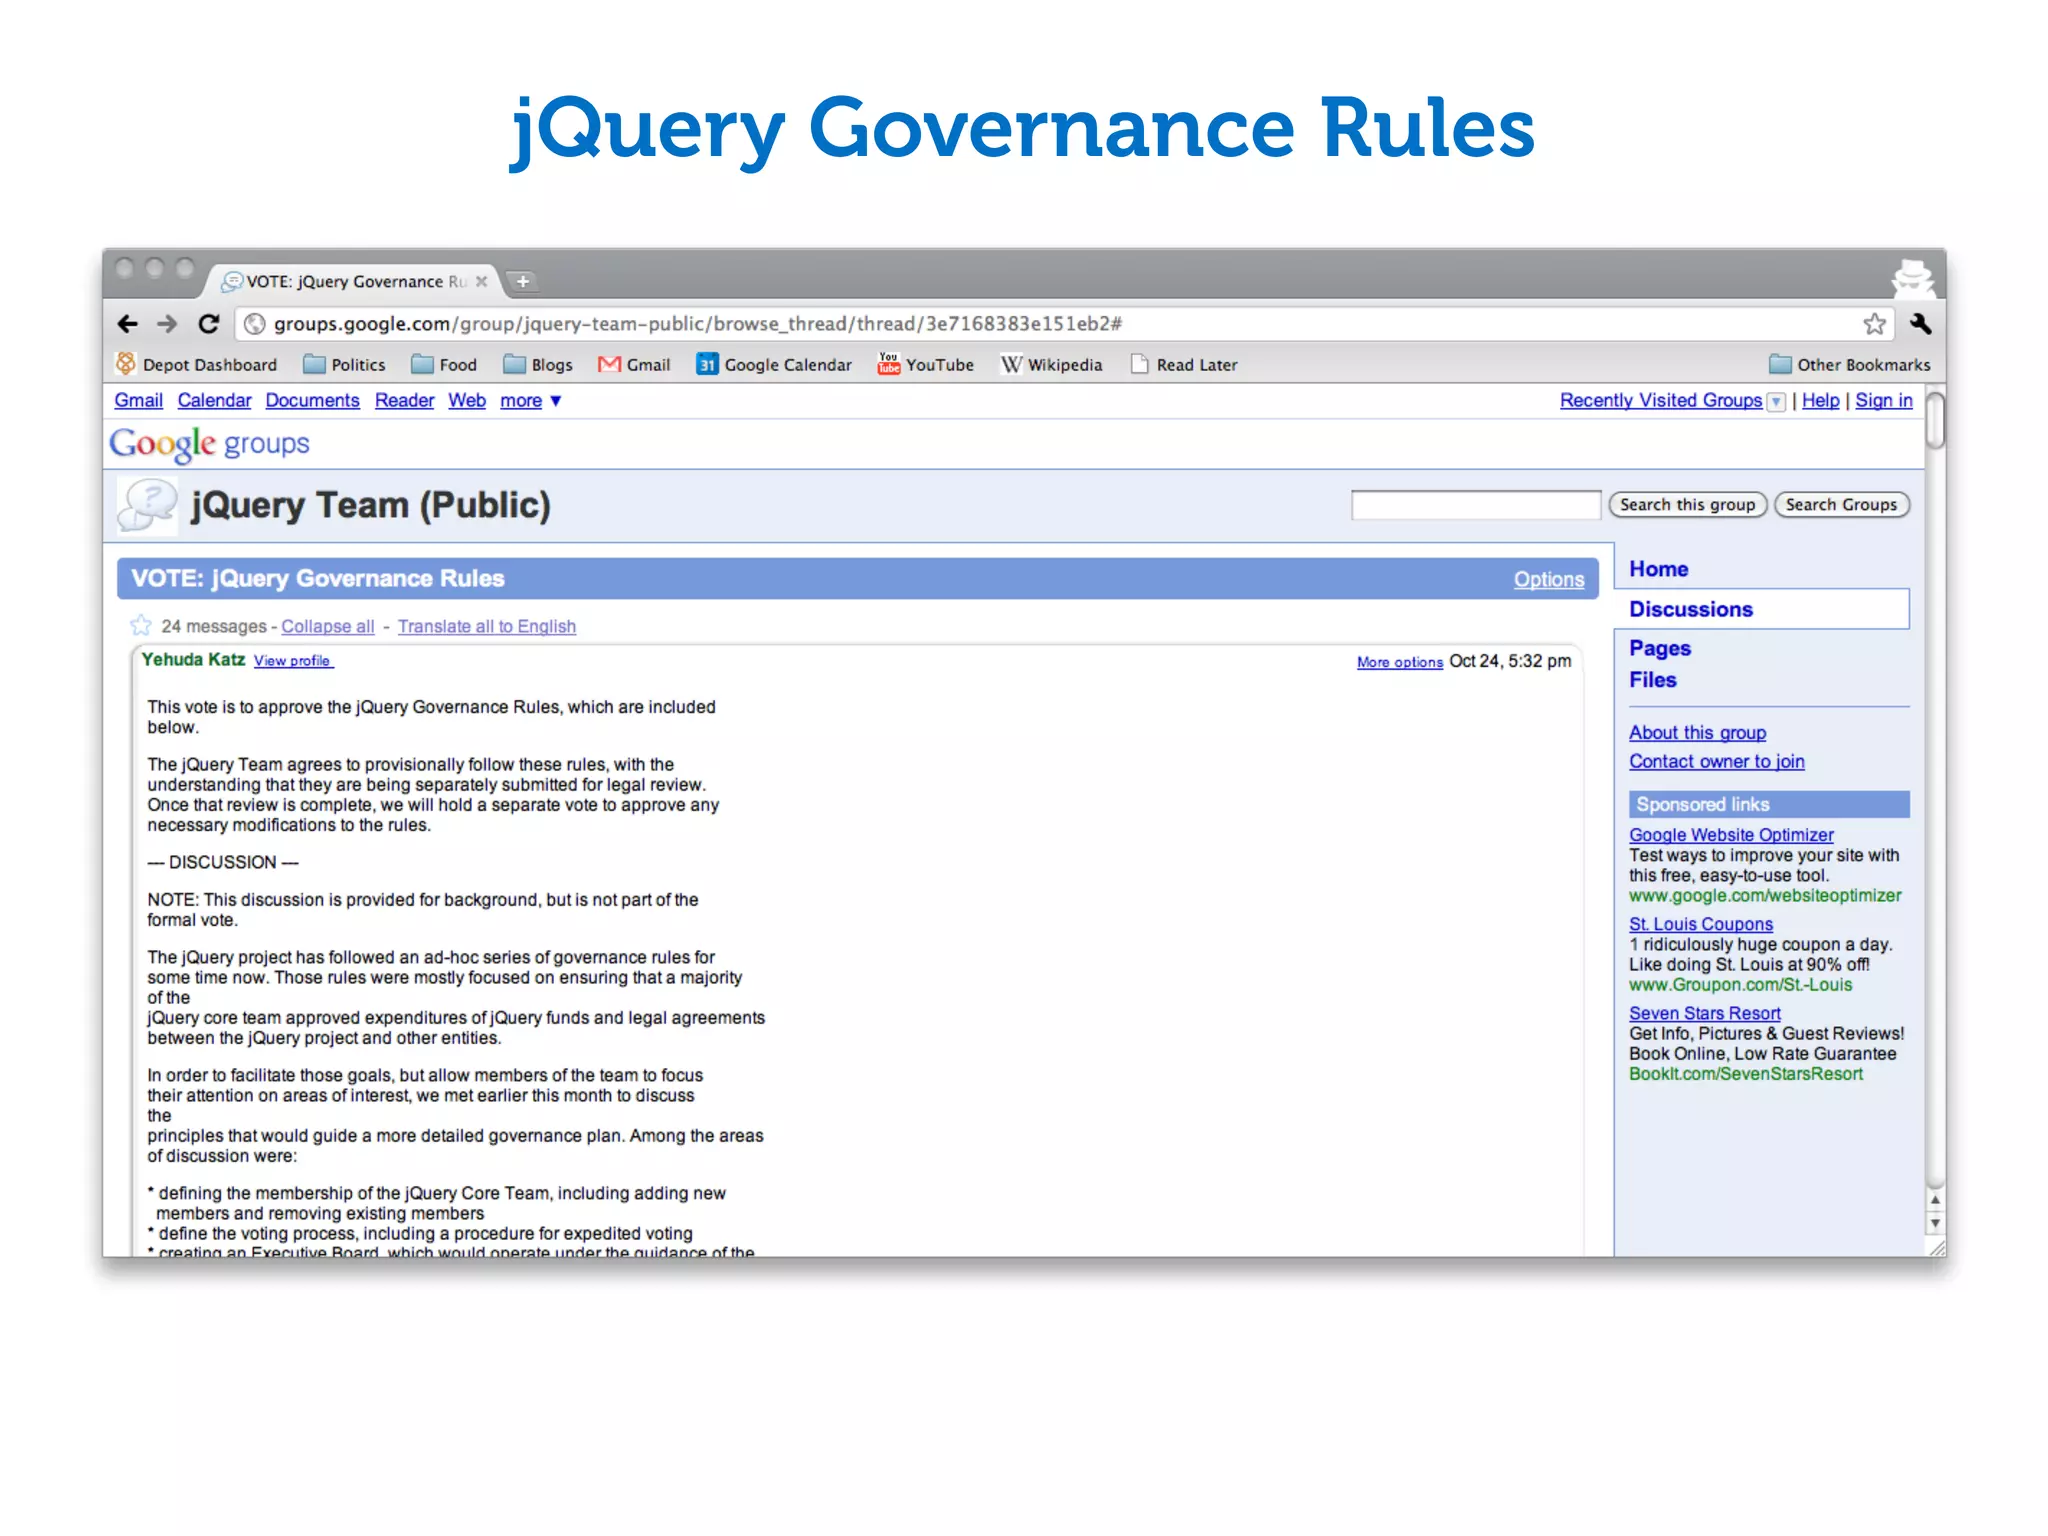Click the 'Oct 24, 5:32 pm' timestamp
This screenshot has height=1536, width=2048.
coord(1510,661)
